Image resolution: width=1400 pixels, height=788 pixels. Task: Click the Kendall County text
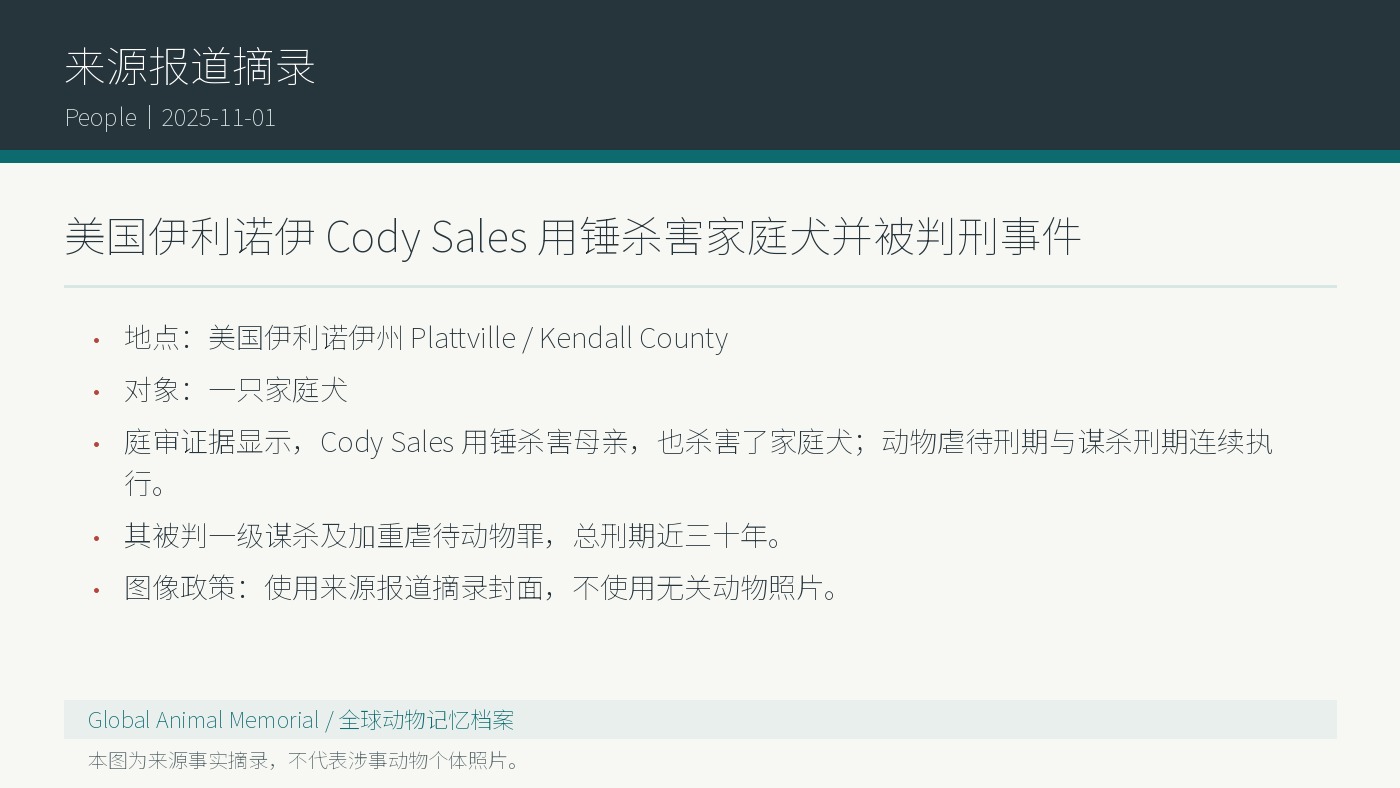(x=634, y=338)
